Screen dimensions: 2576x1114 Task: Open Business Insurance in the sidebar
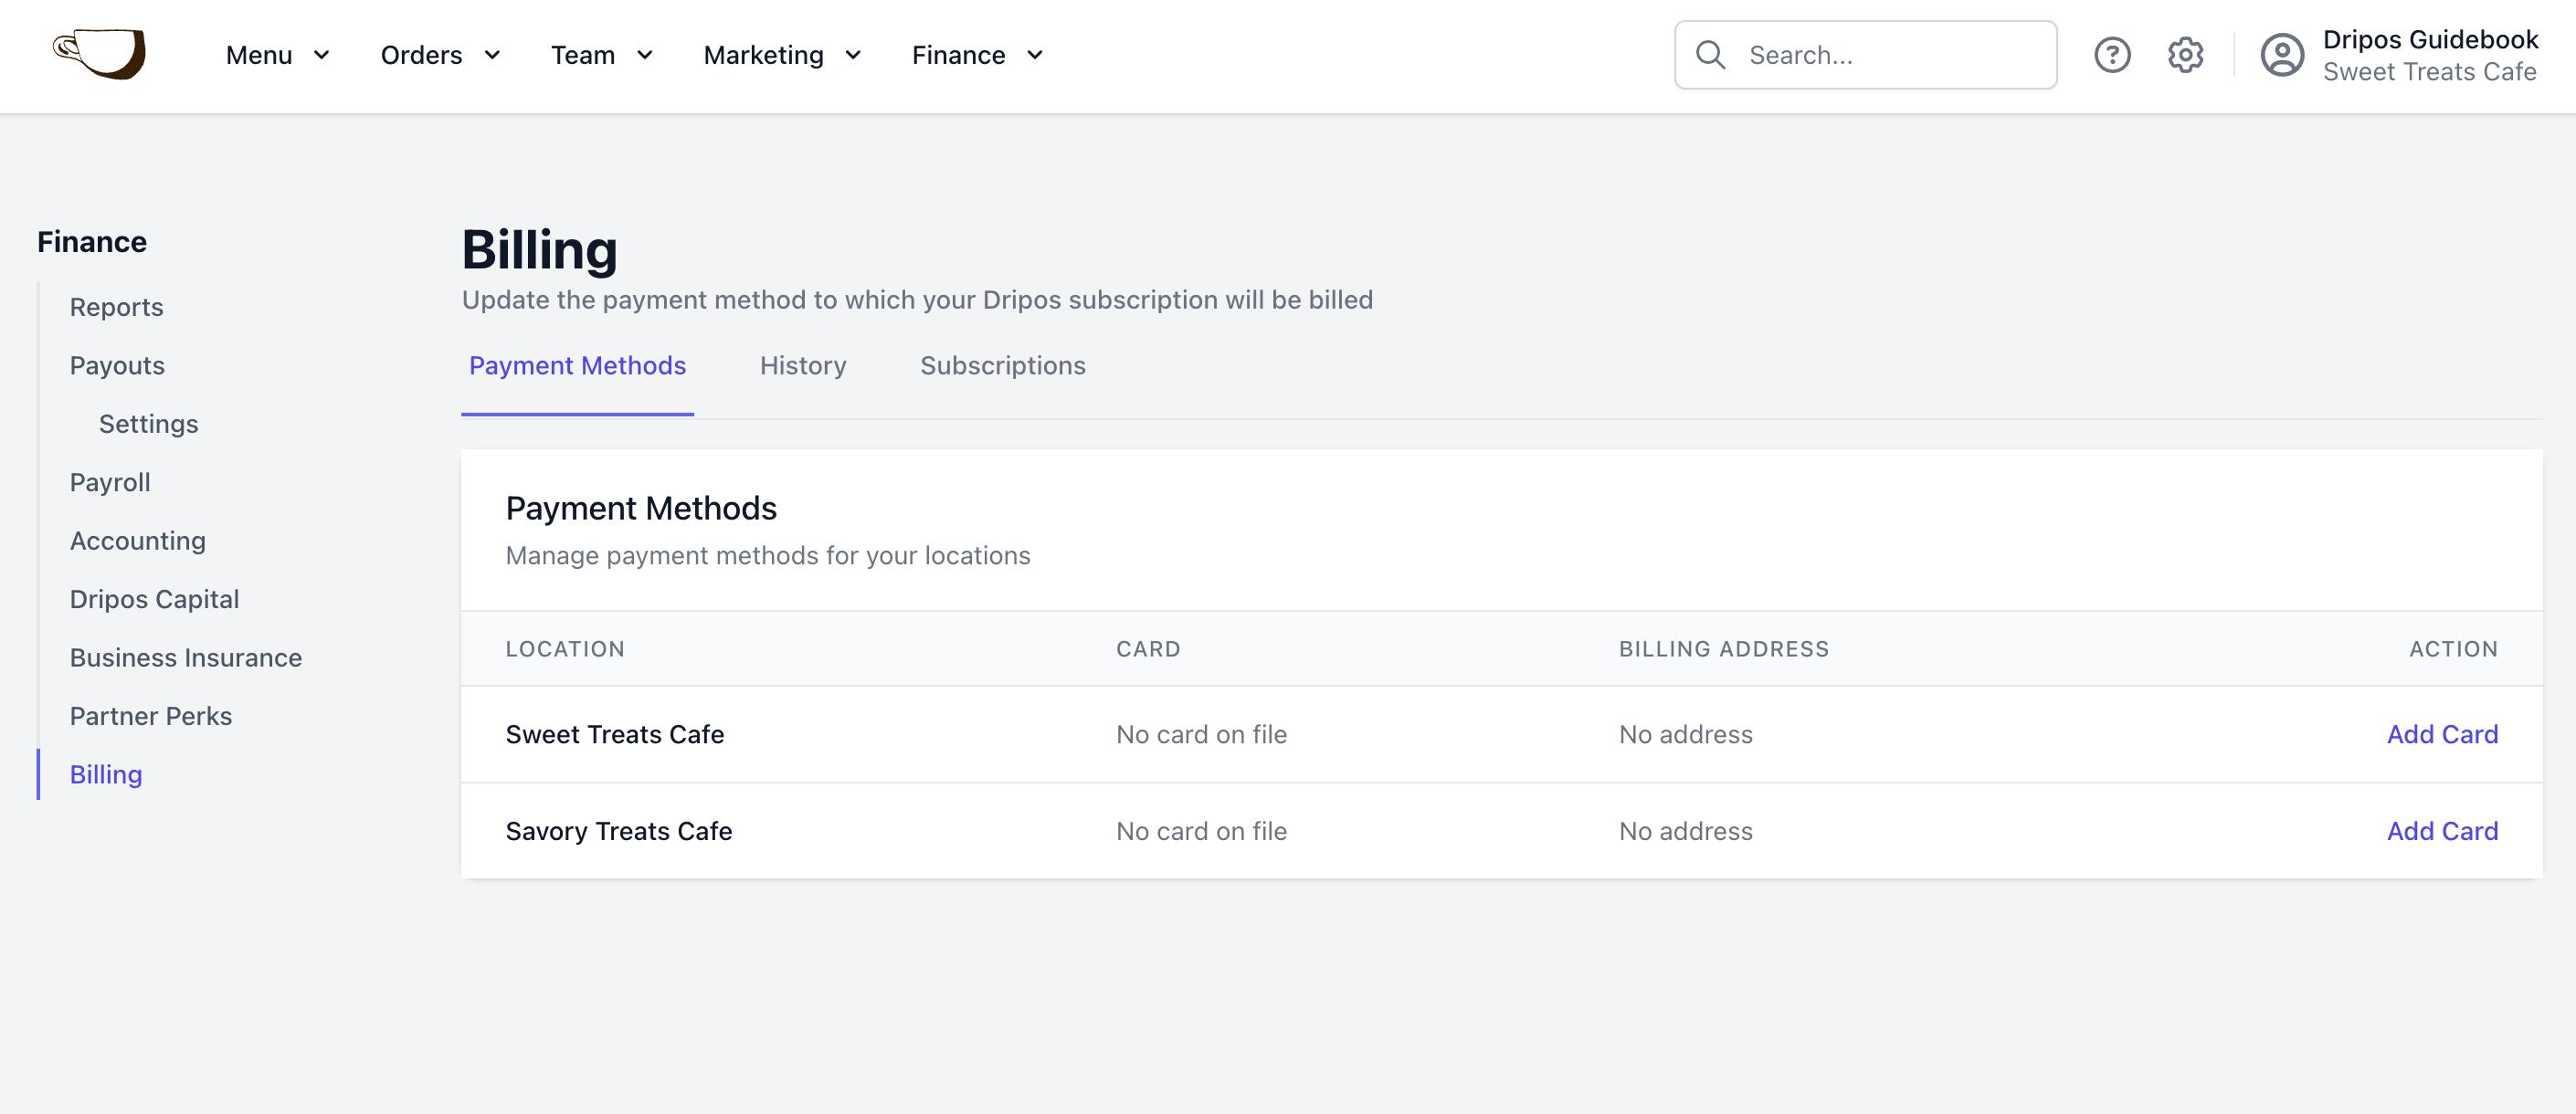[186, 658]
